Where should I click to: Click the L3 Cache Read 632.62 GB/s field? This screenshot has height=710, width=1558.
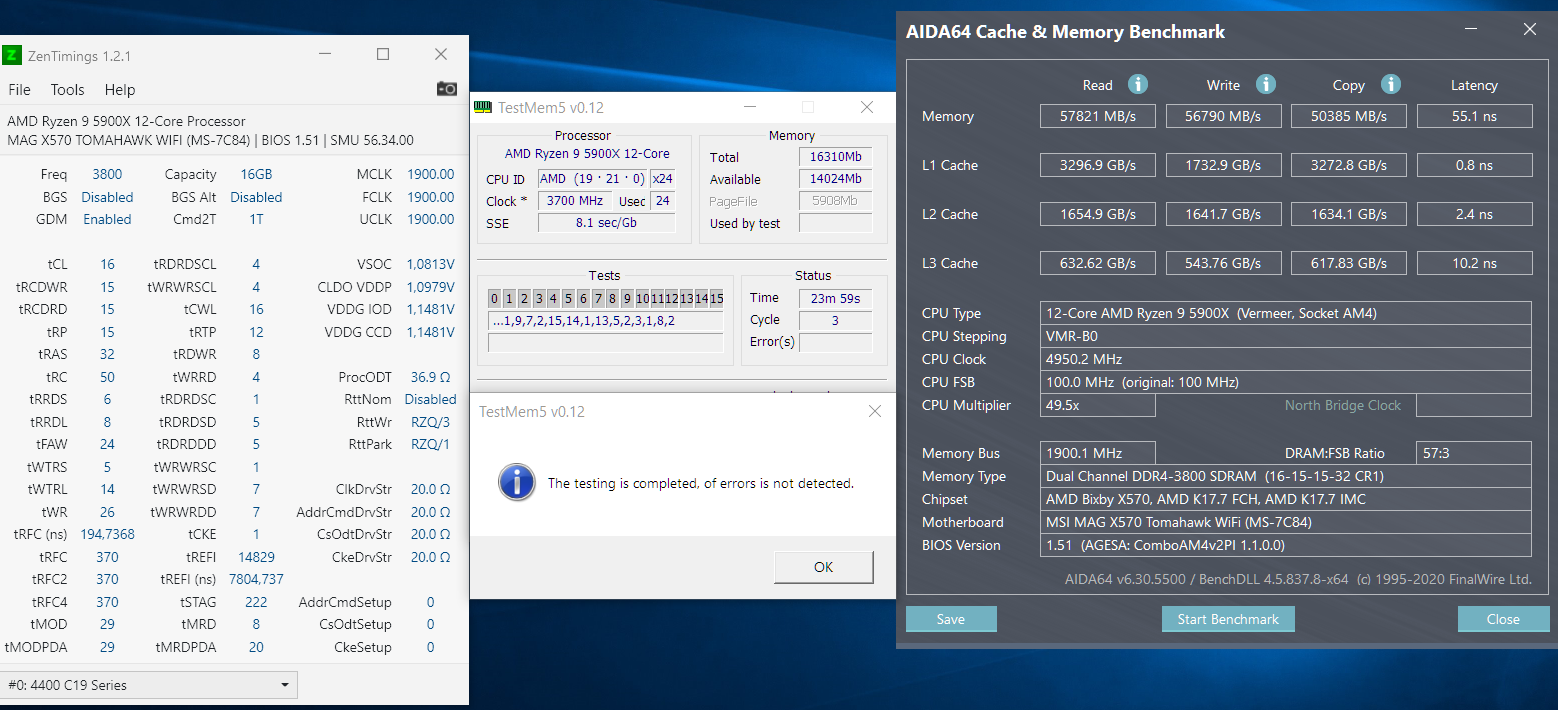[1097, 263]
